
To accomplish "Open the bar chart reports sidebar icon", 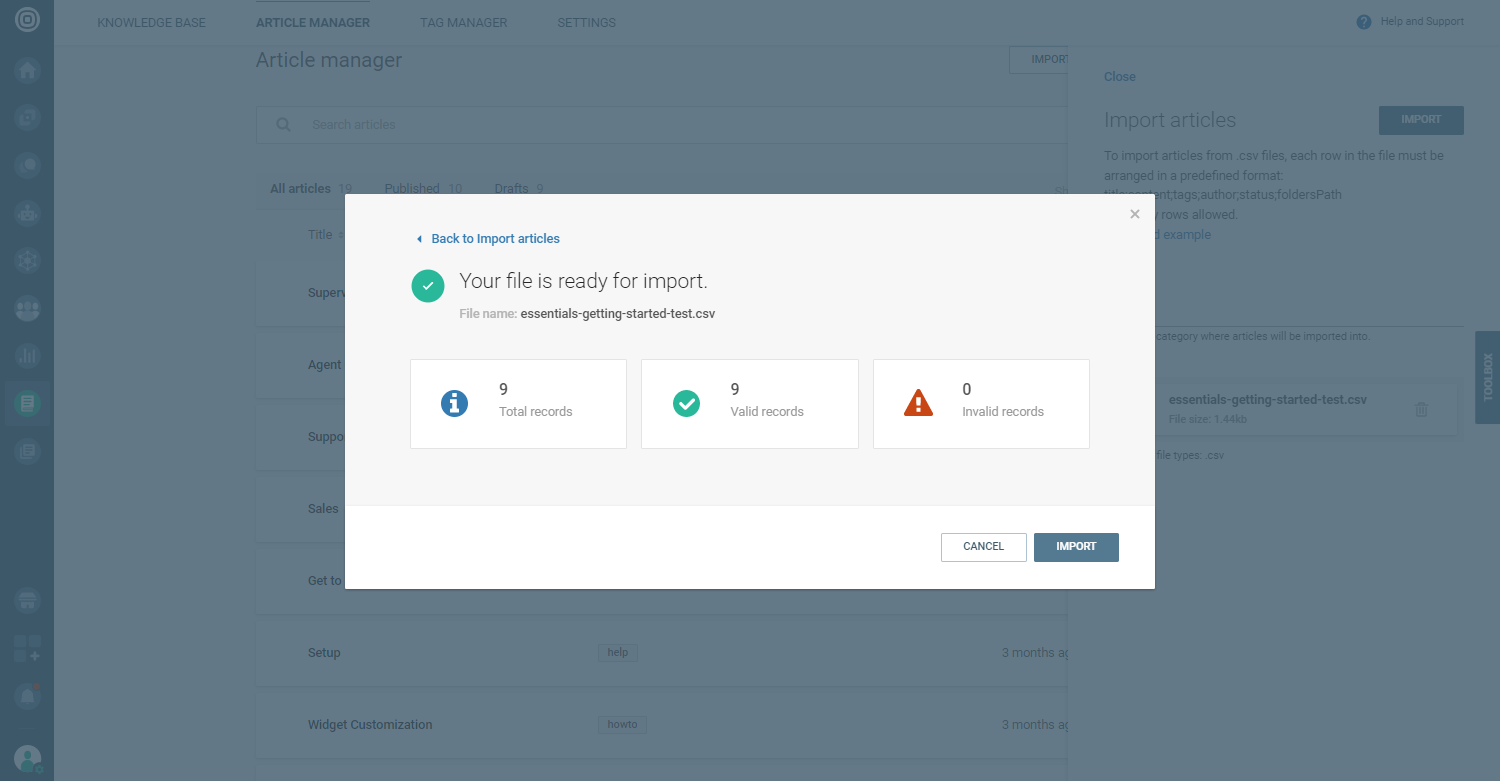I will pyautogui.click(x=27, y=355).
